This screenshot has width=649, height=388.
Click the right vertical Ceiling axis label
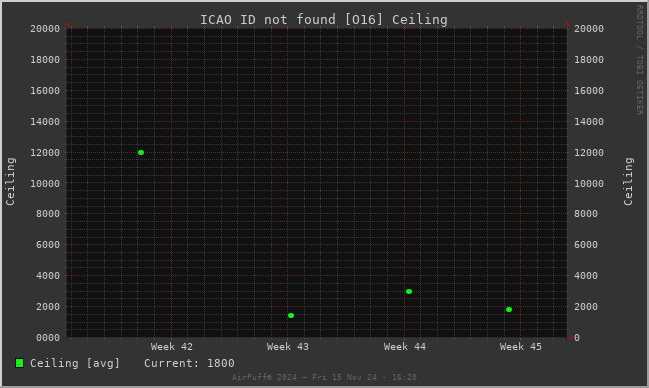coord(628,181)
